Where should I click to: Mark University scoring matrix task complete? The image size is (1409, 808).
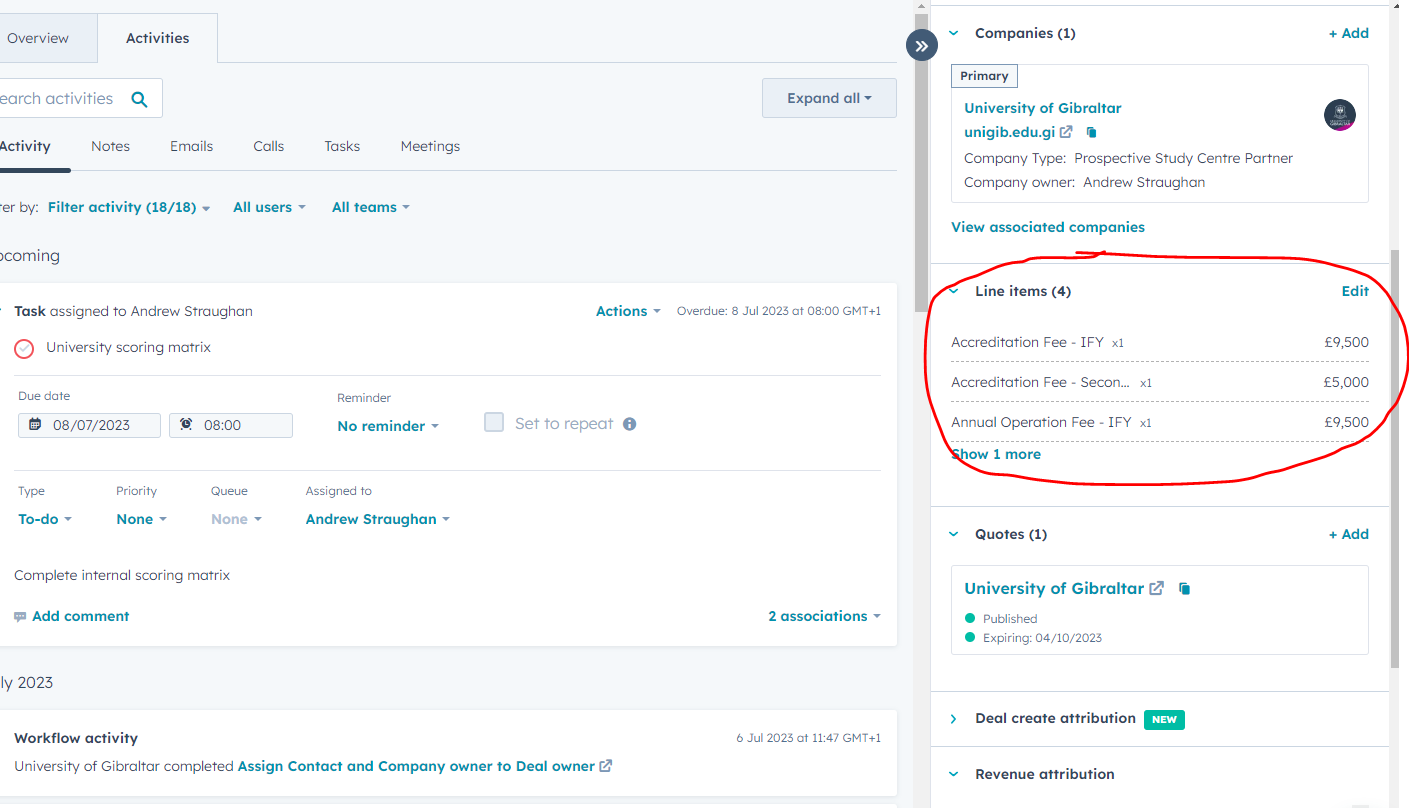point(24,348)
